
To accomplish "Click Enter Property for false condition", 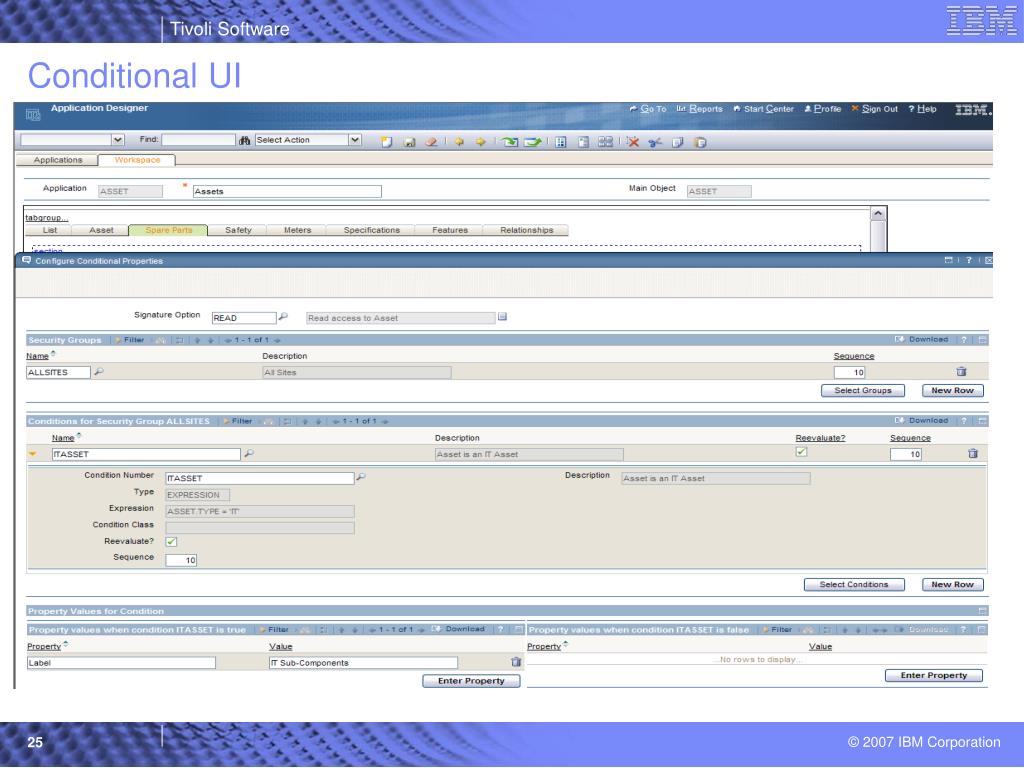I will pyautogui.click(x=933, y=675).
